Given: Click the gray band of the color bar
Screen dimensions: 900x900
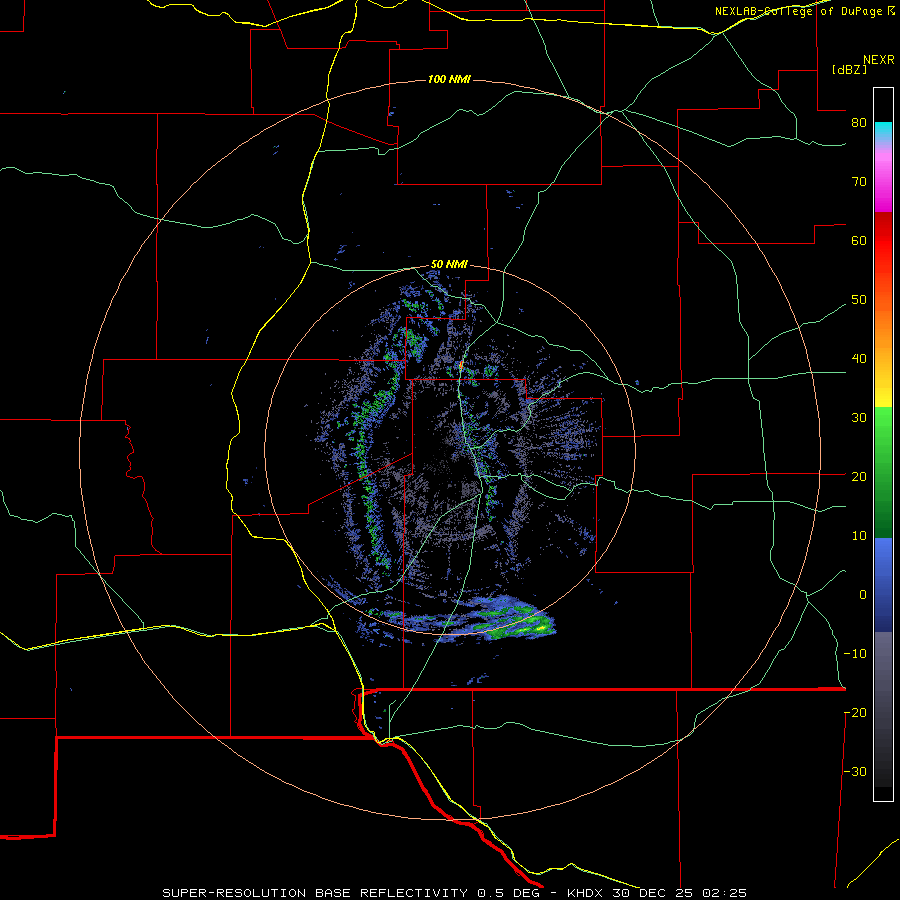Looking at the screenshot, I should pyautogui.click(x=883, y=709).
